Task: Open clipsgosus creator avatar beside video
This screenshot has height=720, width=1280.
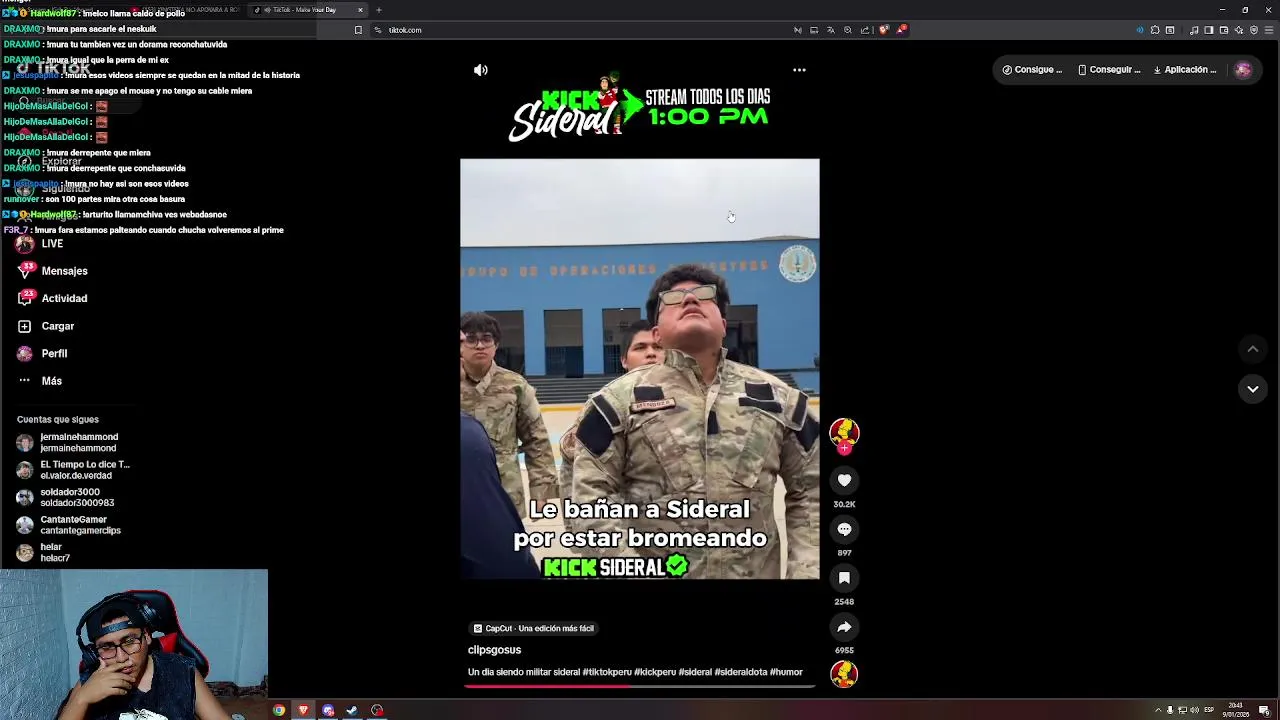Action: 844,431
